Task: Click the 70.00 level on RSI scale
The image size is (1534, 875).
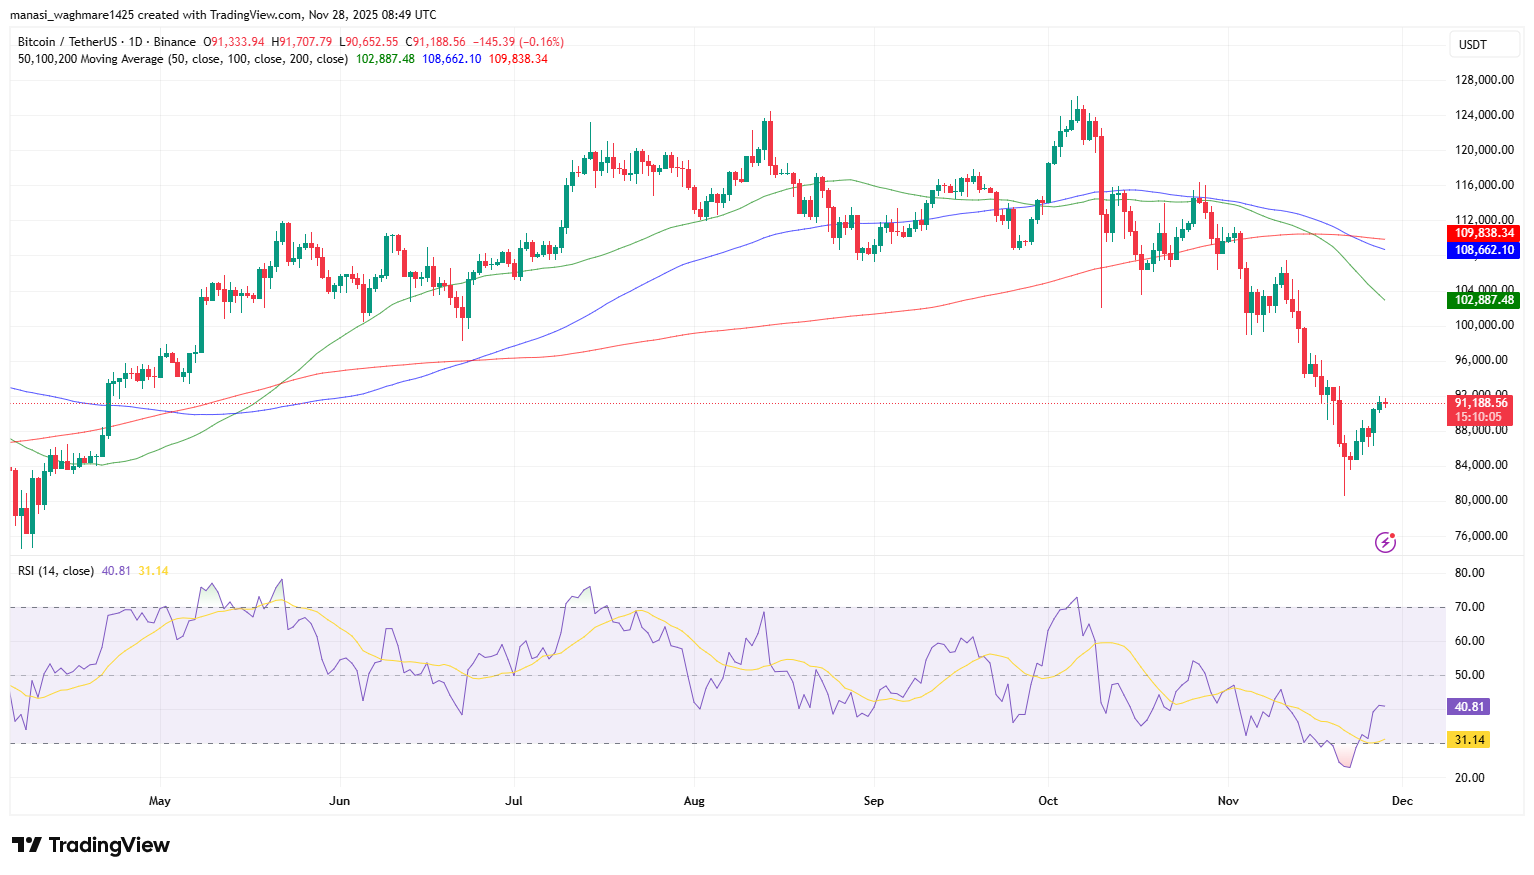Action: 1469,607
